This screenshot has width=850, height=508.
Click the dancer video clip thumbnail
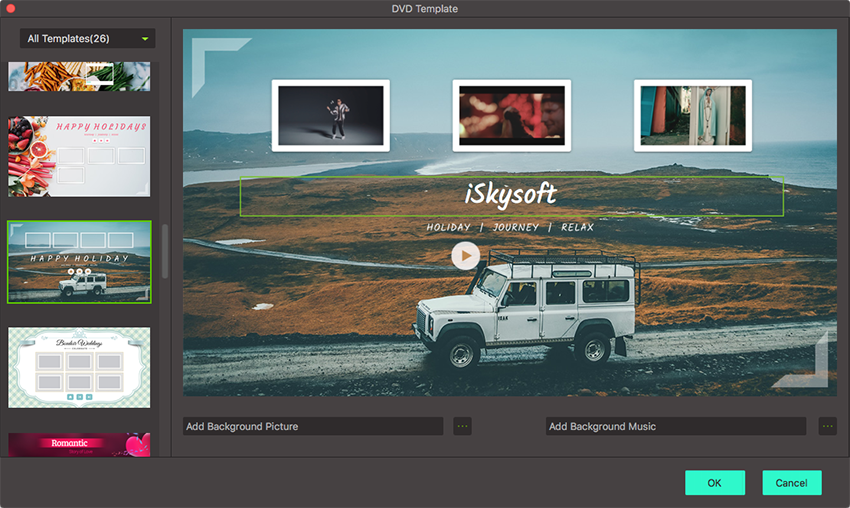click(x=331, y=115)
